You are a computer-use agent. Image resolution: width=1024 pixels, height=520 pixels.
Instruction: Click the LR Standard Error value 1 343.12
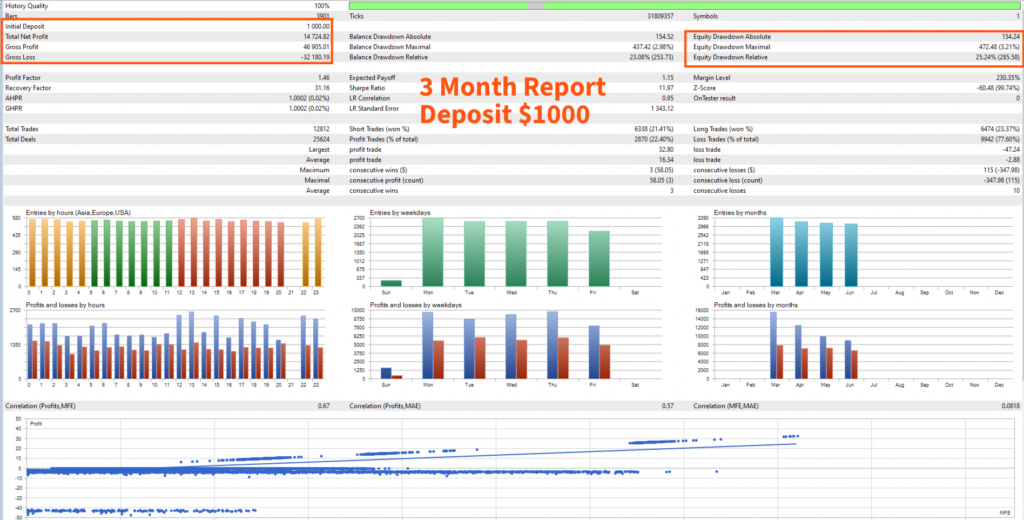pos(663,108)
